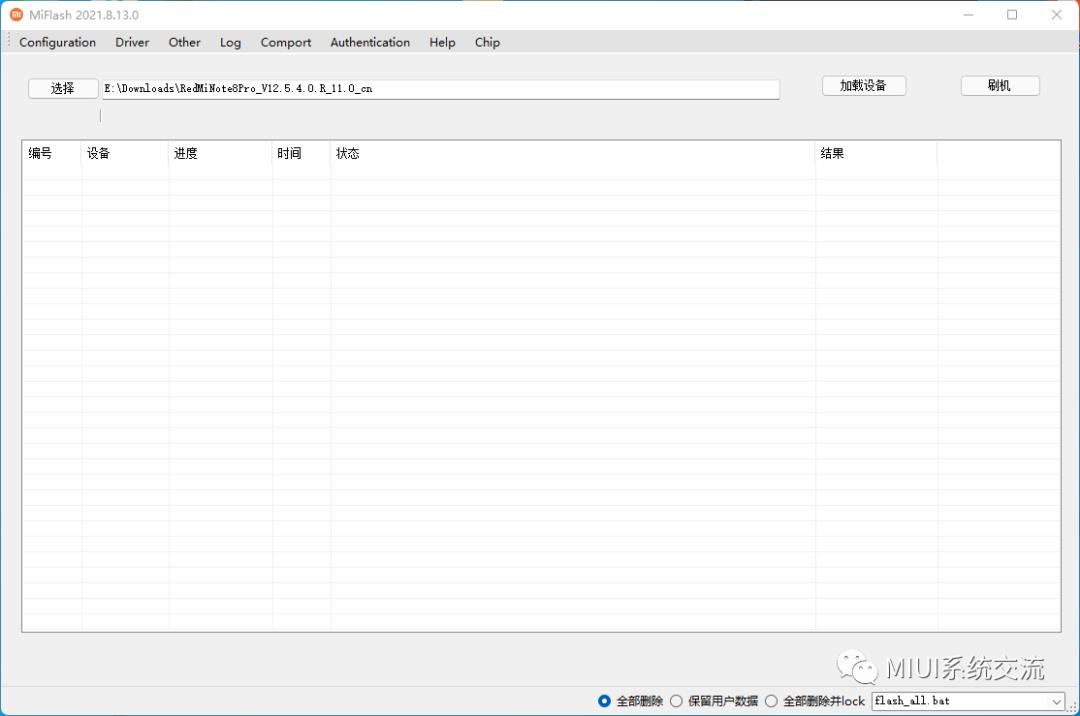
Task: Open the Log menu
Action: 230,42
